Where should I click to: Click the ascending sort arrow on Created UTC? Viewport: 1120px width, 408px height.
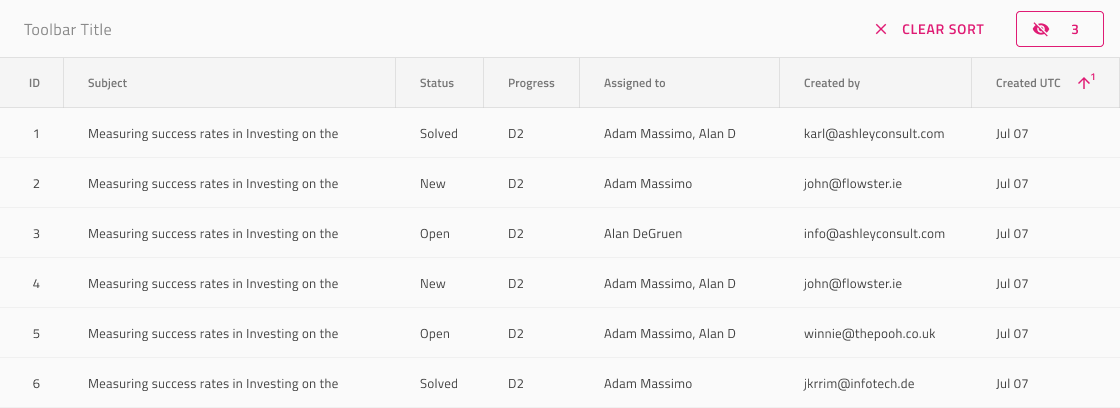tap(1086, 82)
